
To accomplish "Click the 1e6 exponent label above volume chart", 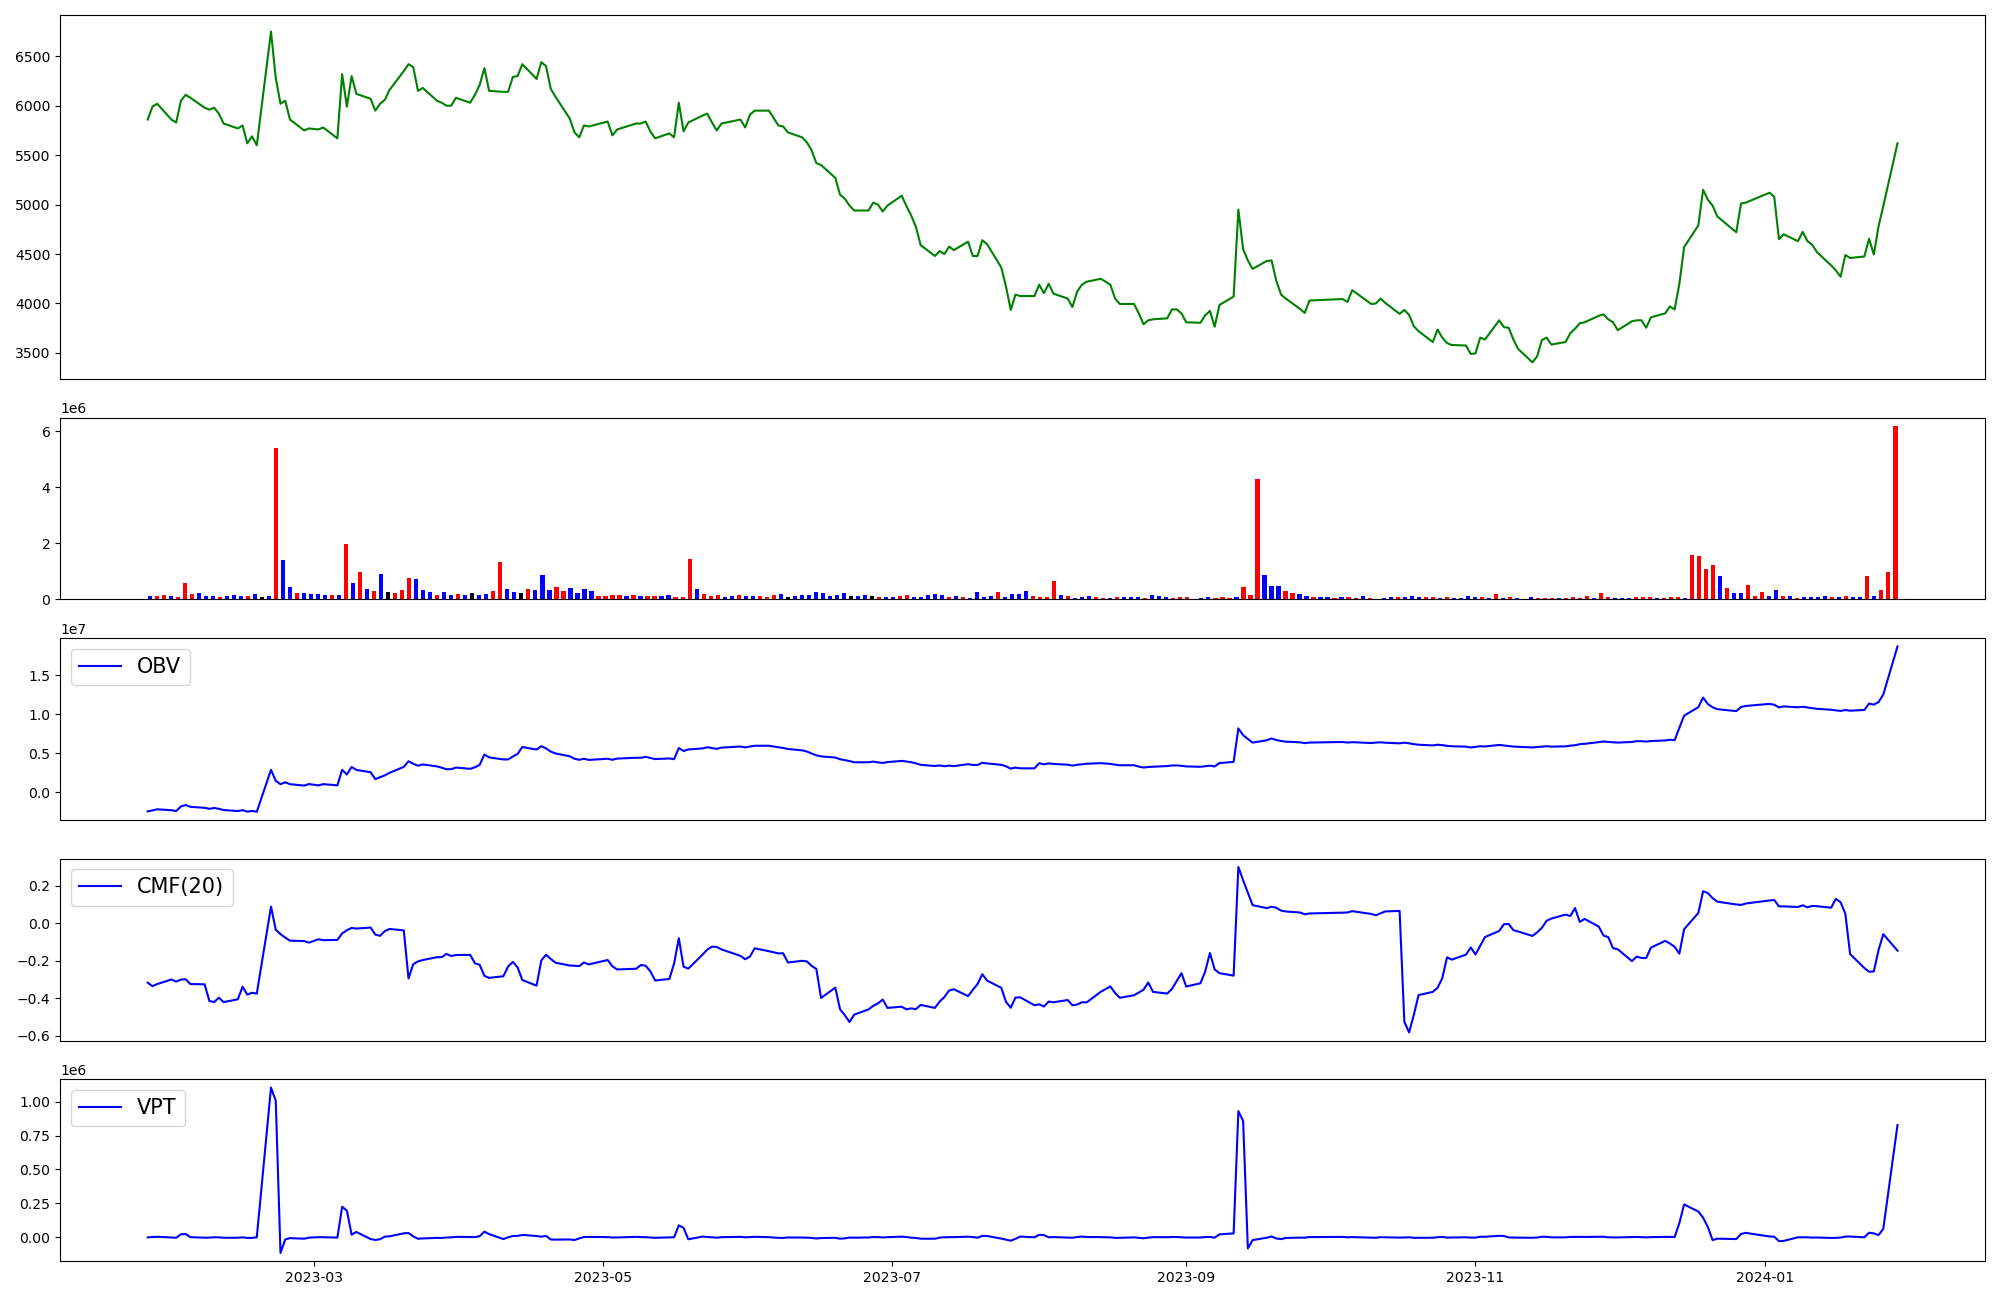I will [74, 409].
